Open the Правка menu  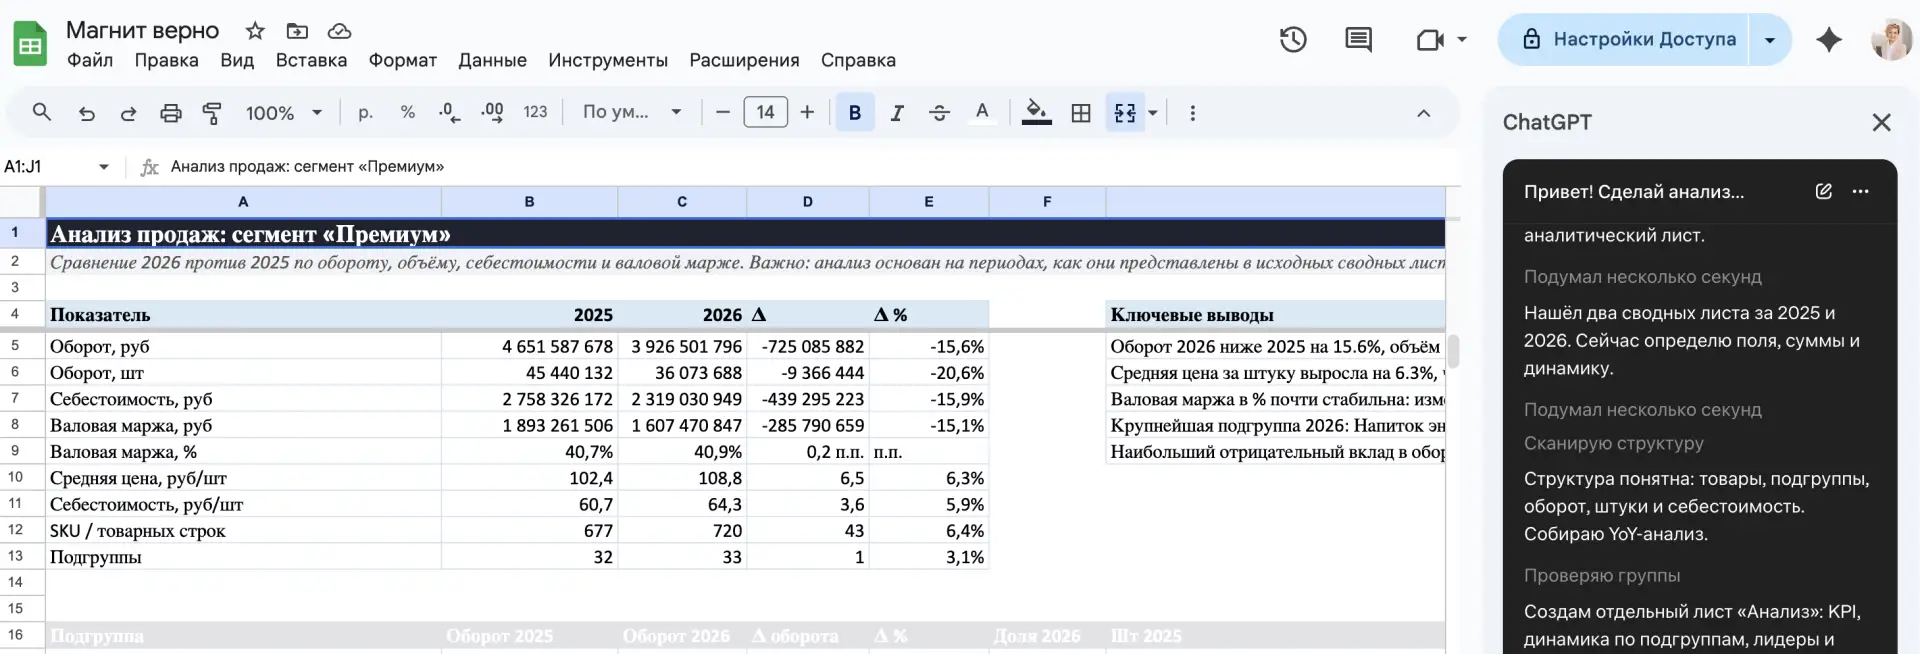pos(166,60)
